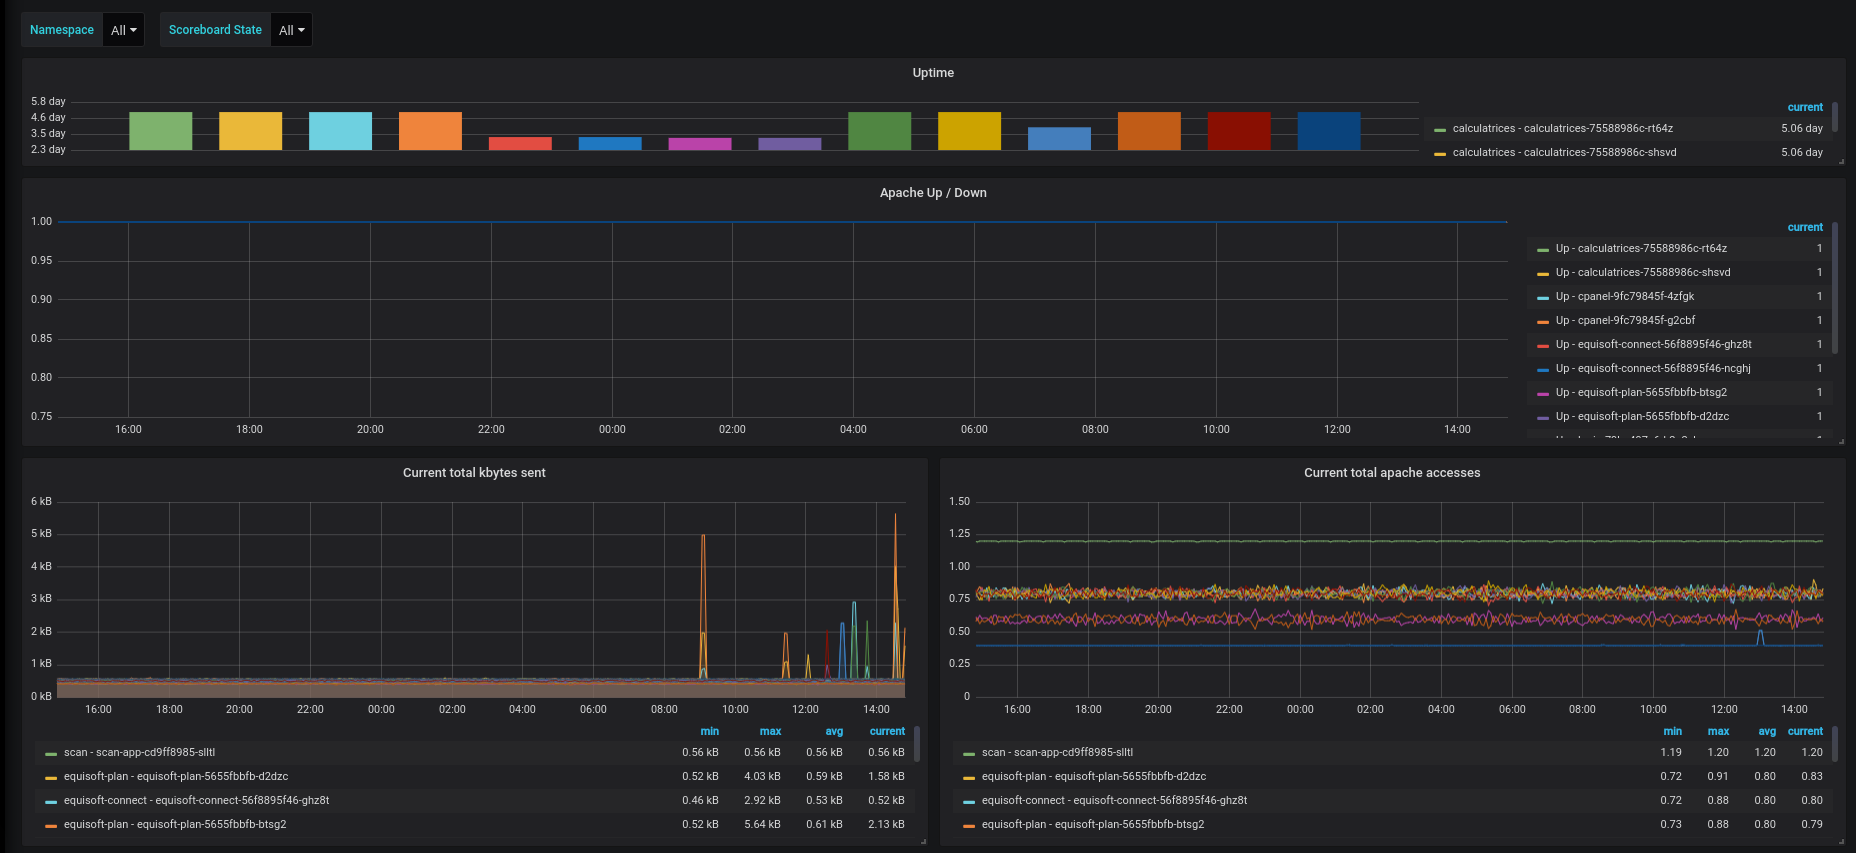Screen dimensions: 1856x853
Task: Open the Uptime panel title menu
Action: (x=933, y=73)
